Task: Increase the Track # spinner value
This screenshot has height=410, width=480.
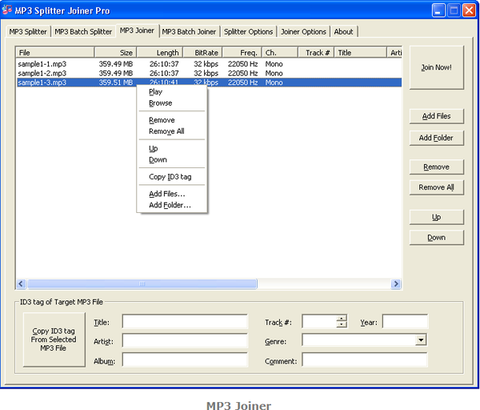Action: [341, 318]
